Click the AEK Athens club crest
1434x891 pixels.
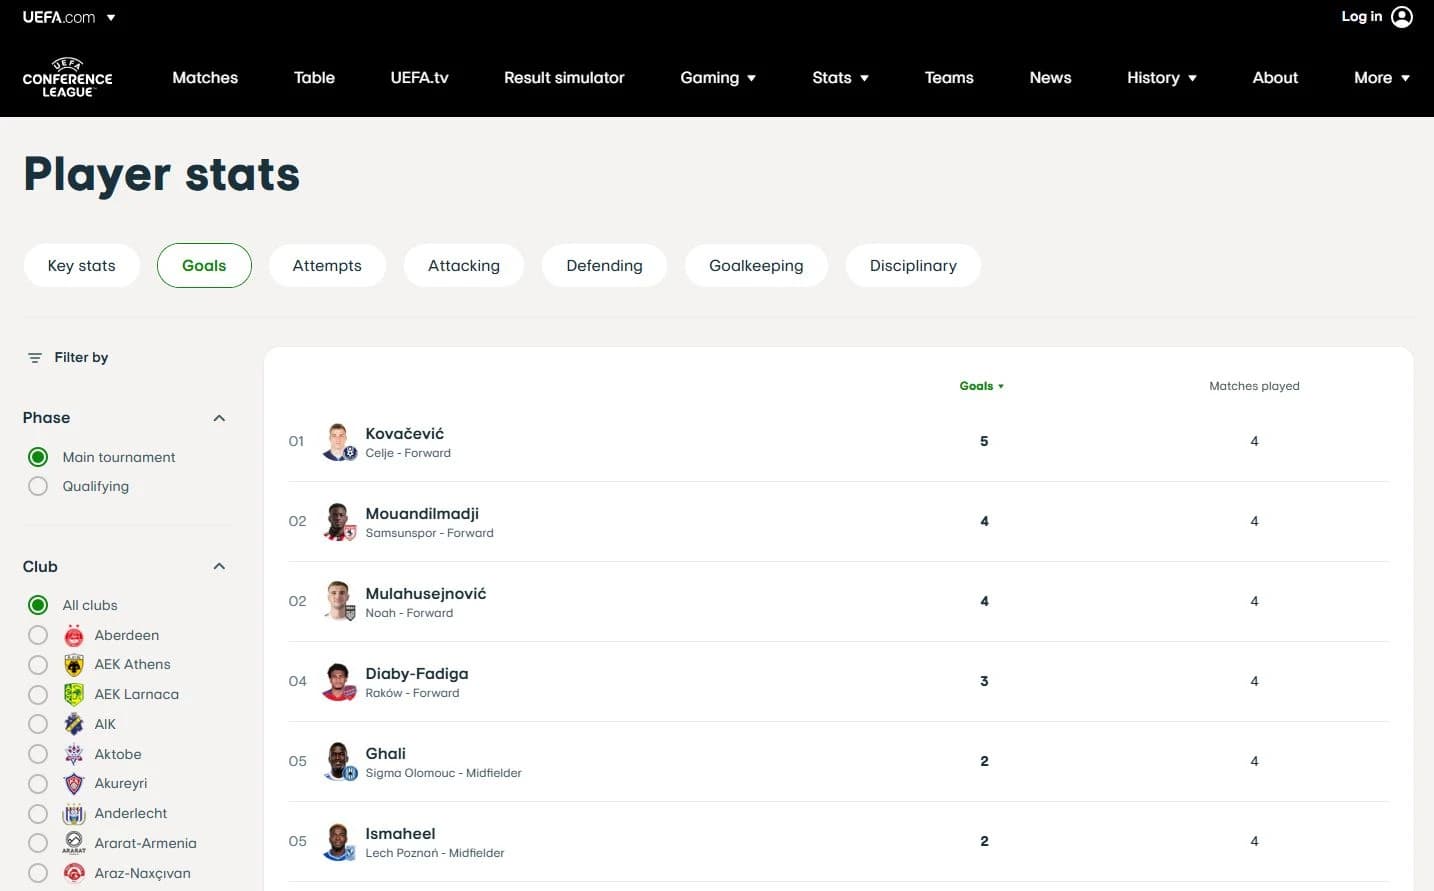[x=74, y=665]
